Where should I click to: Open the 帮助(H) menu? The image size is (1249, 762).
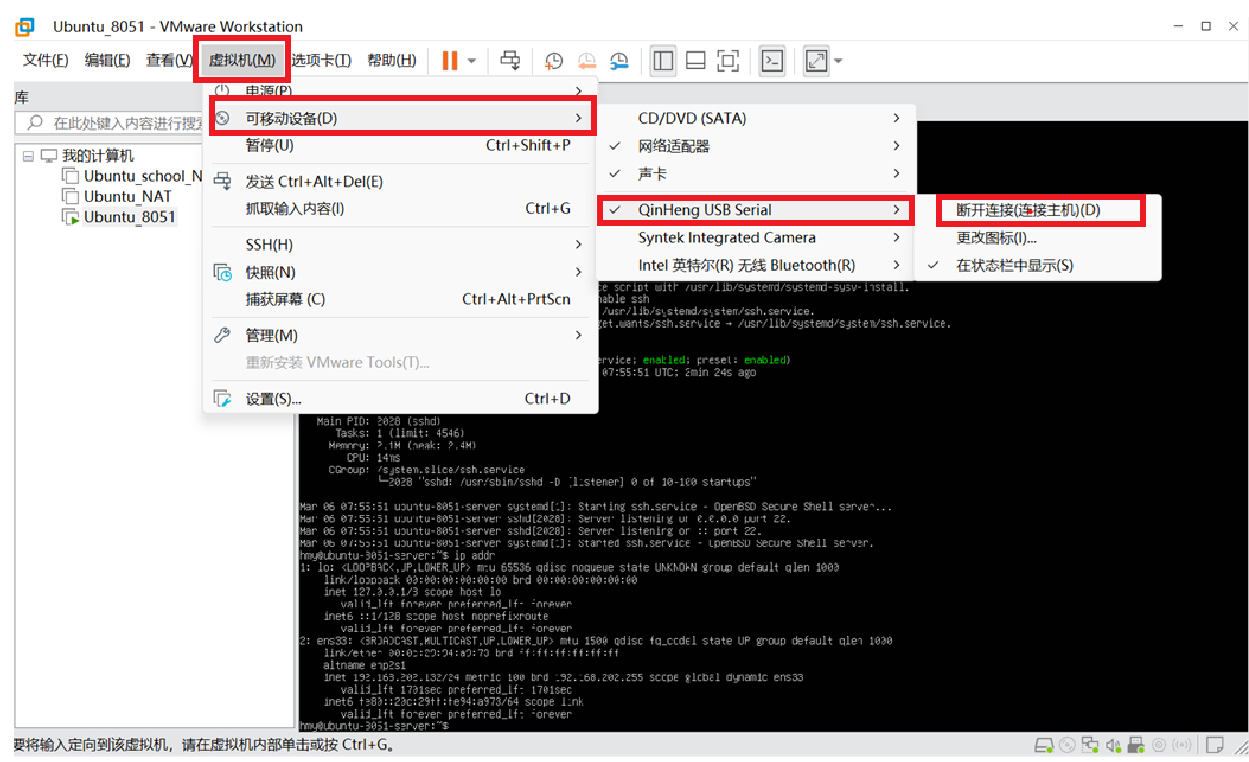[392, 61]
